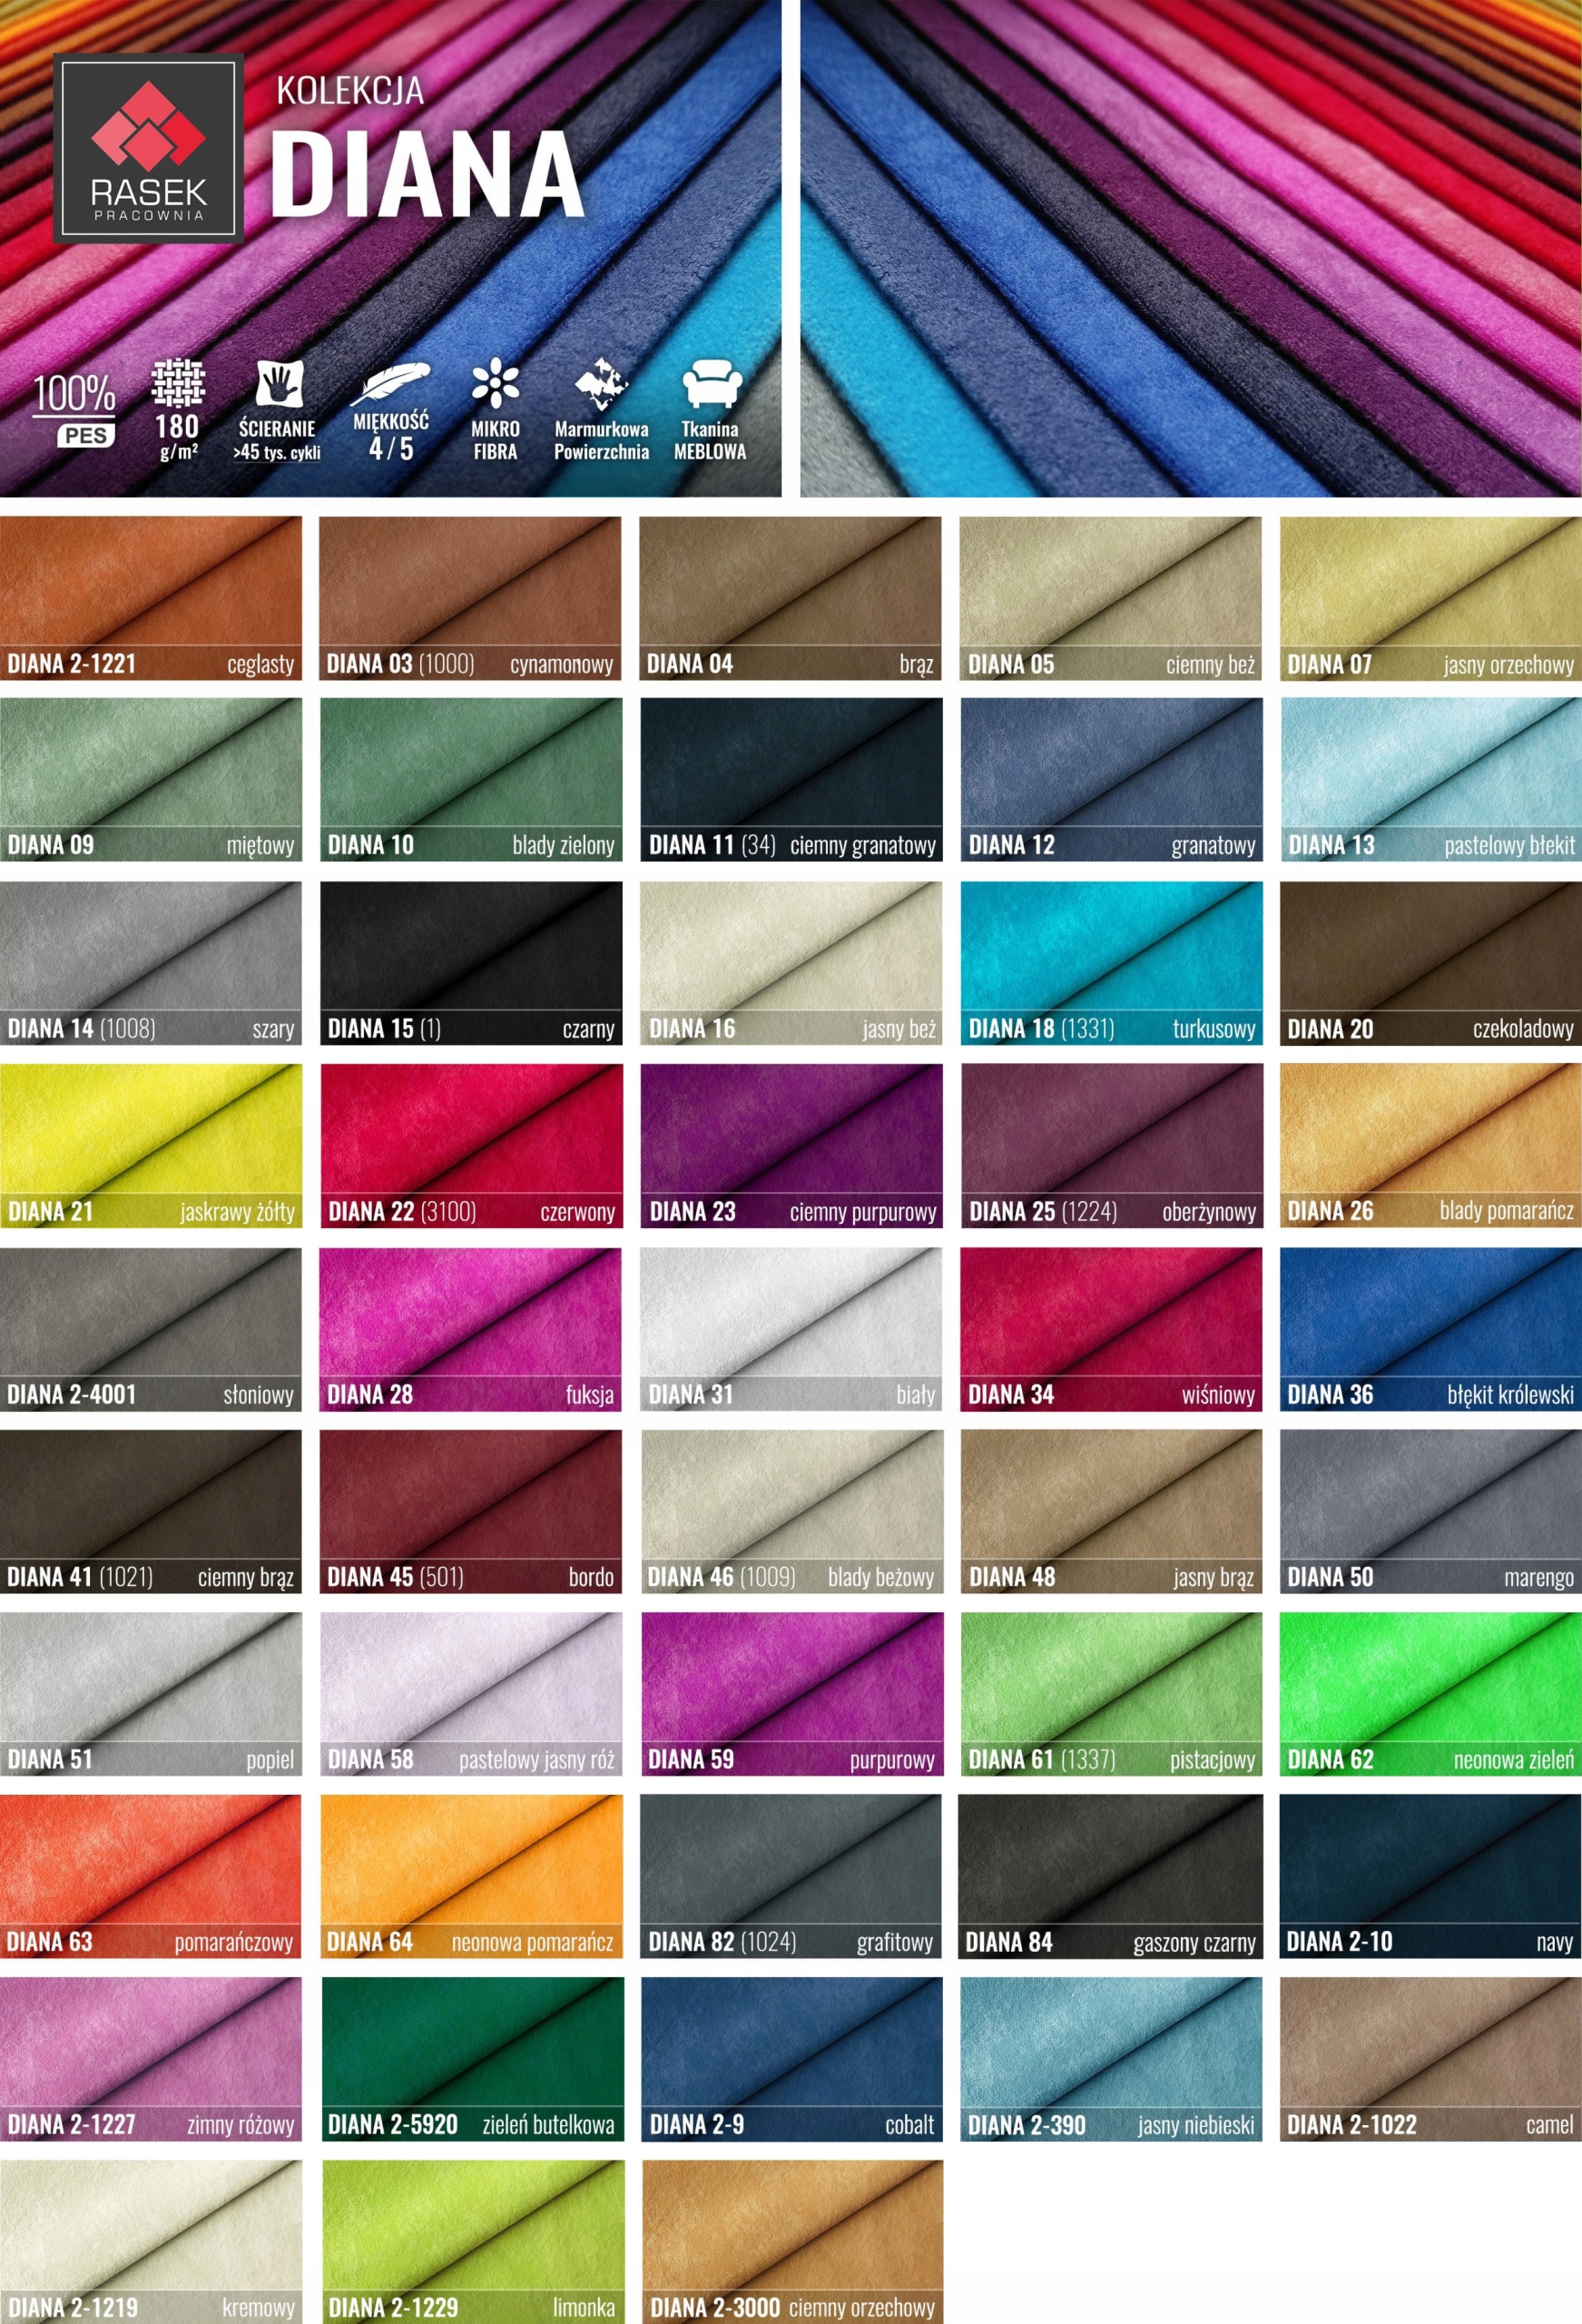Select the DIANA 34 wiśniowy swatch
Screen dimensions: 1582x2324
tap(1111, 1329)
